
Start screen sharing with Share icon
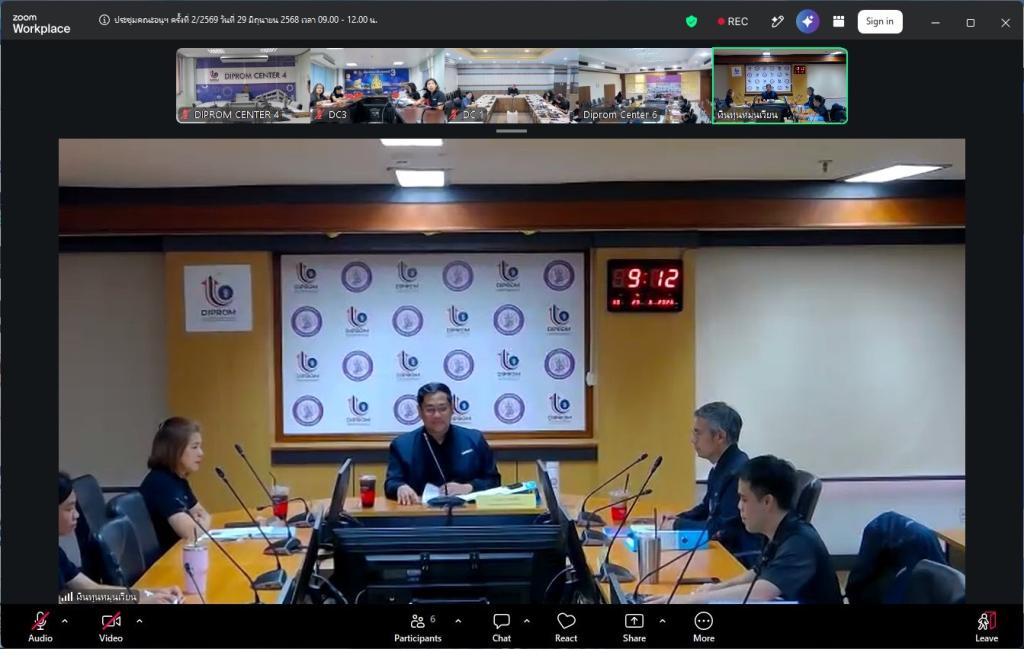click(634, 627)
